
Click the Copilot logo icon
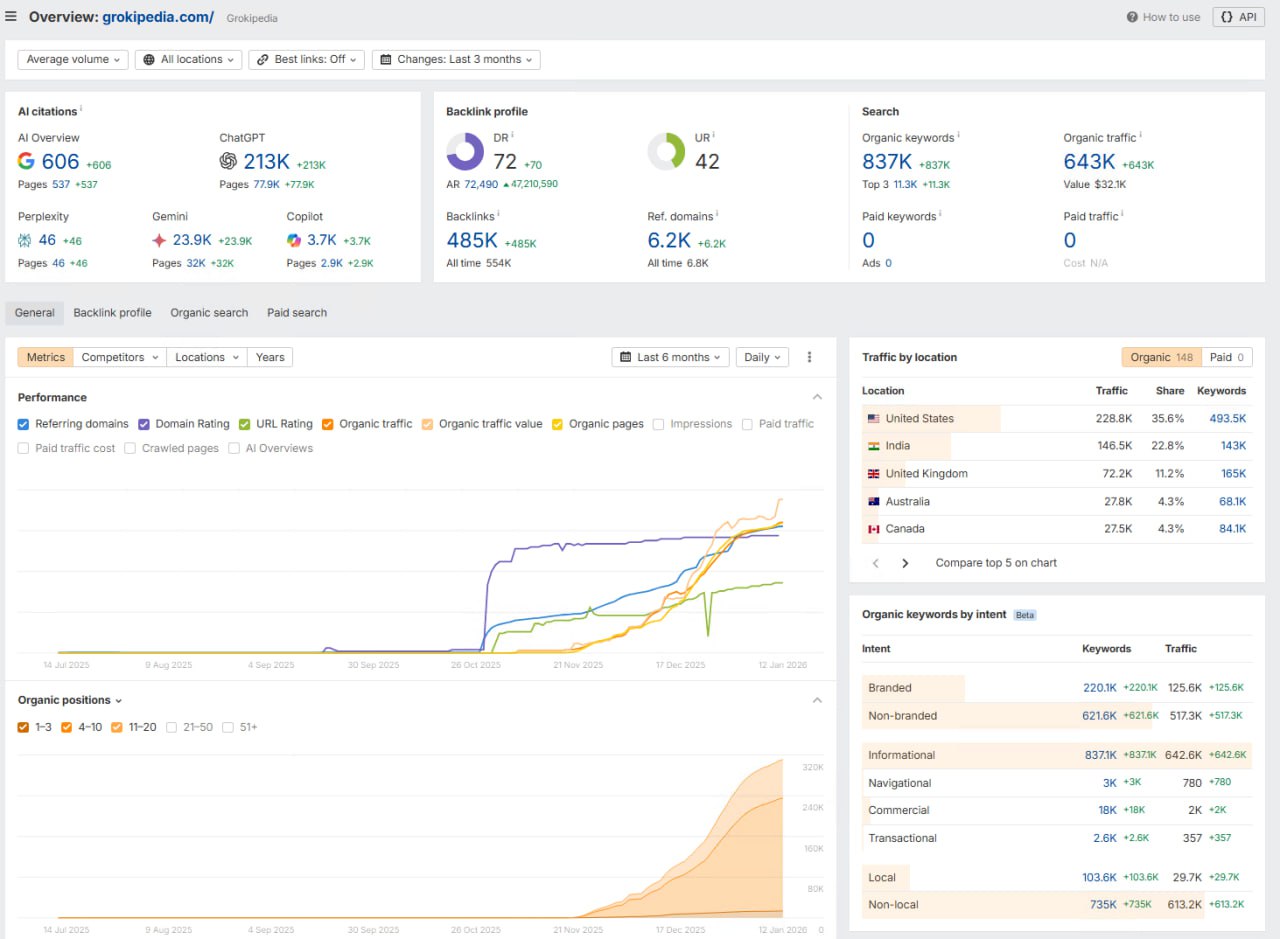pos(294,240)
